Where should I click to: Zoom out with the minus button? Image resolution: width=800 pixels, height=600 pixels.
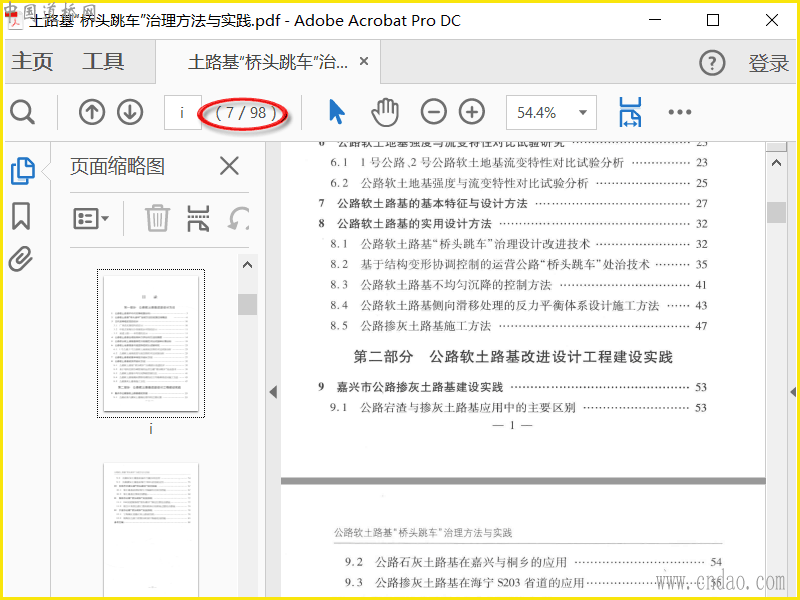pos(434,112)
